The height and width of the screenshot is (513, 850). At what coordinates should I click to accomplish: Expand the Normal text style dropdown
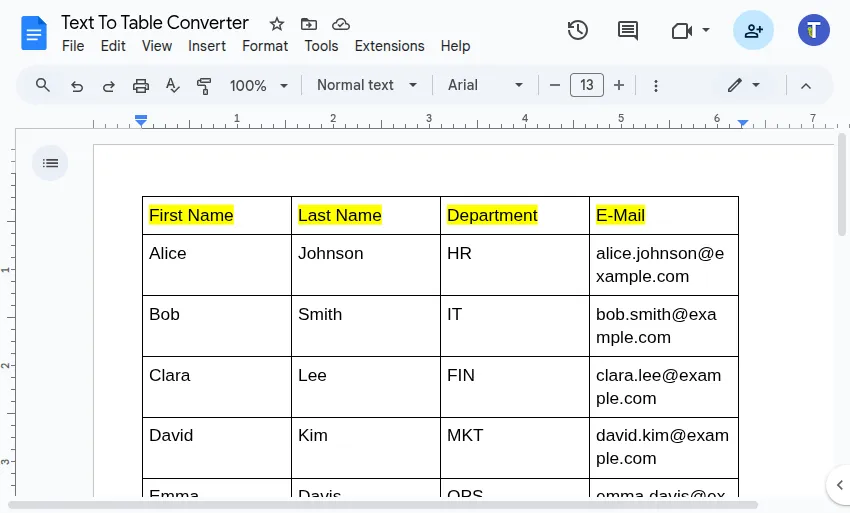366,85
